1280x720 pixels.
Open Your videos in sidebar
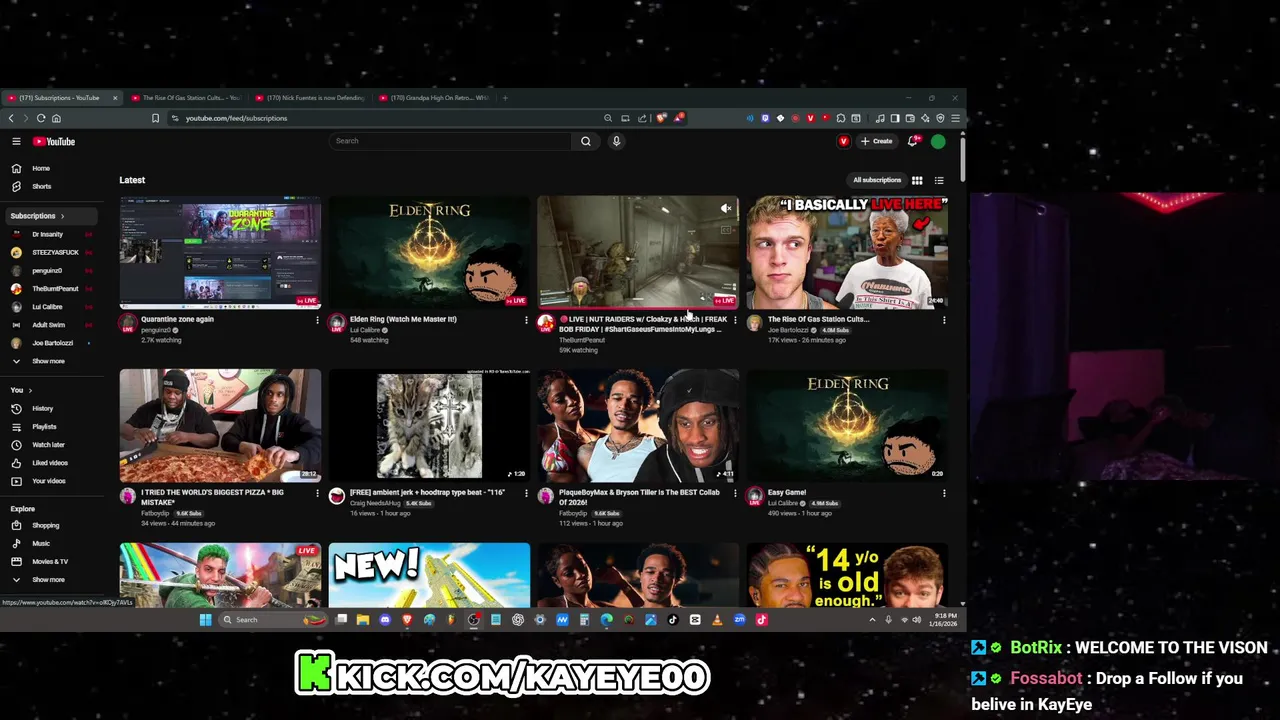52,481
